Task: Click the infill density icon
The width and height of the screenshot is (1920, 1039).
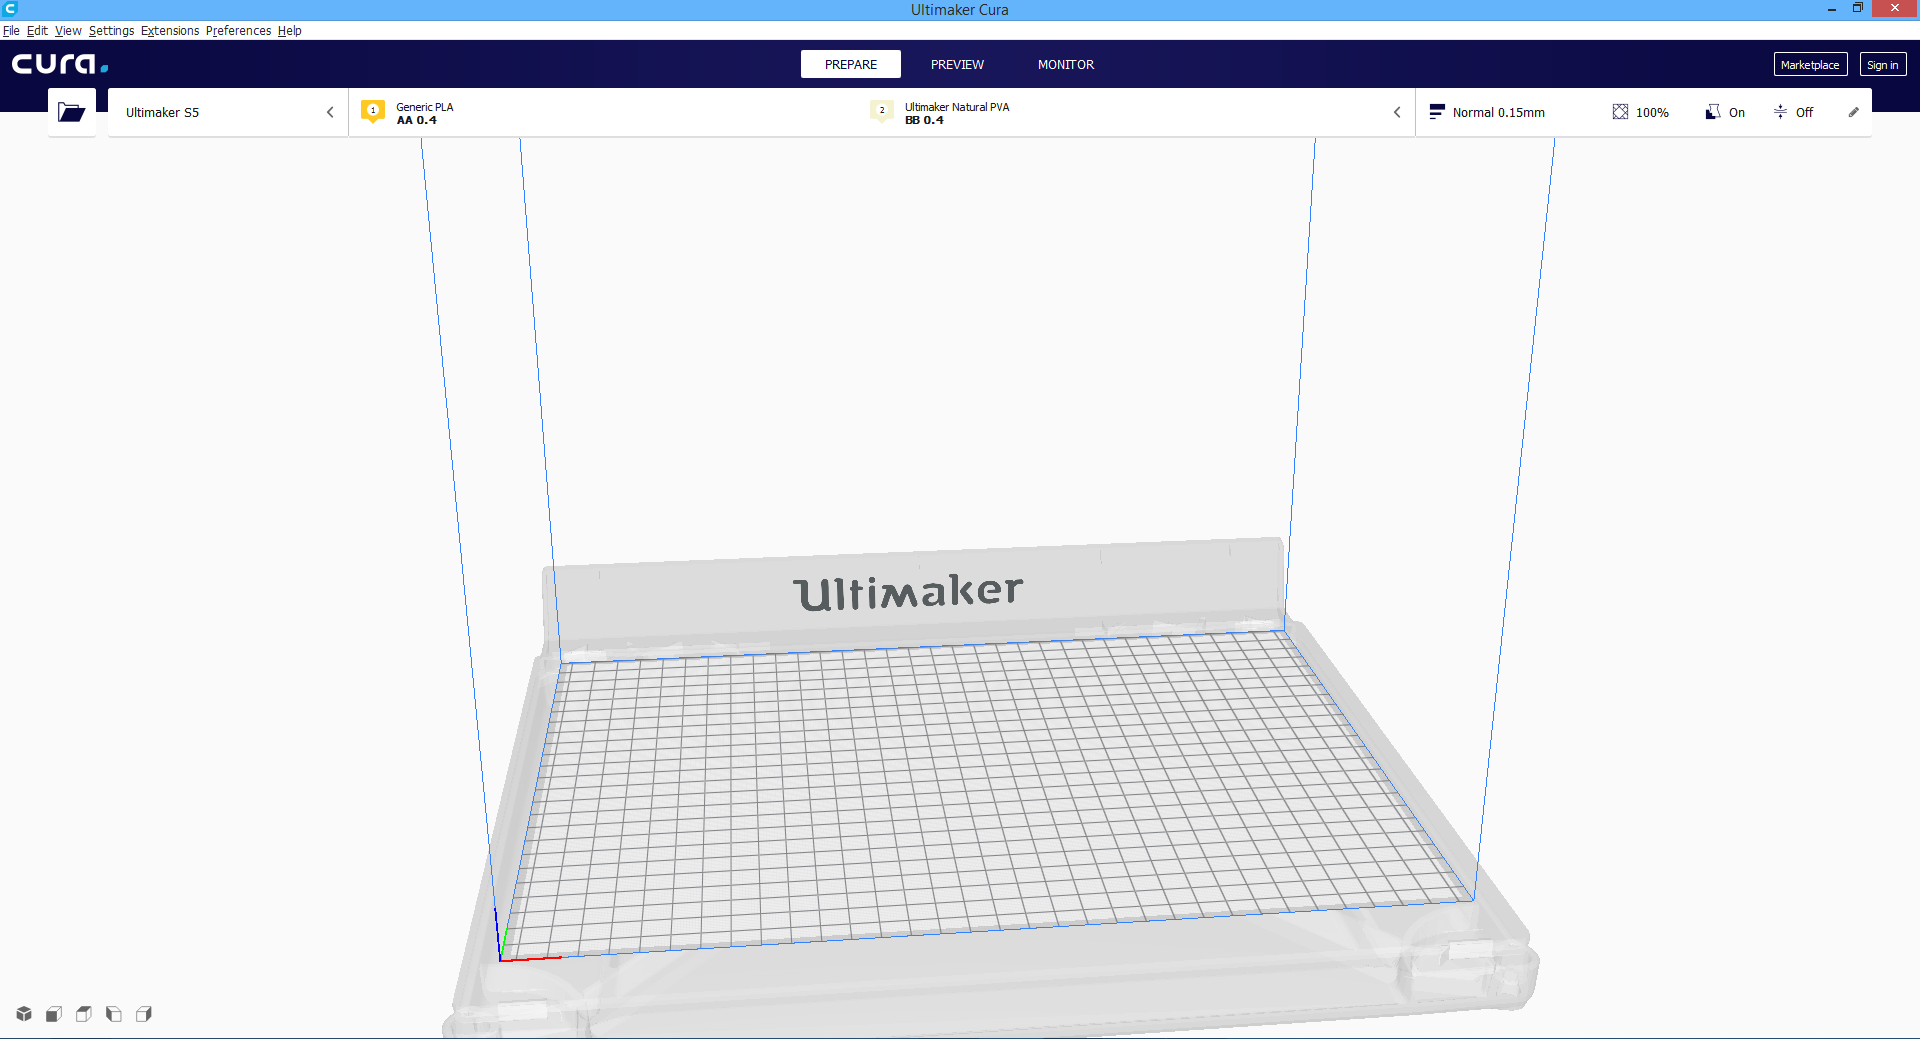Action: [x=1620, y=112]
